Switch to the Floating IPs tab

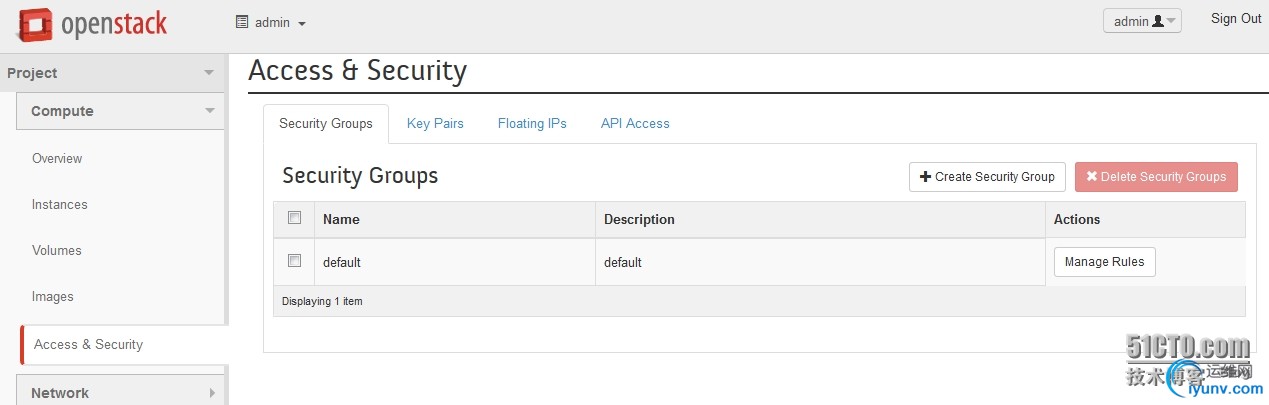(x=532, y=124)
